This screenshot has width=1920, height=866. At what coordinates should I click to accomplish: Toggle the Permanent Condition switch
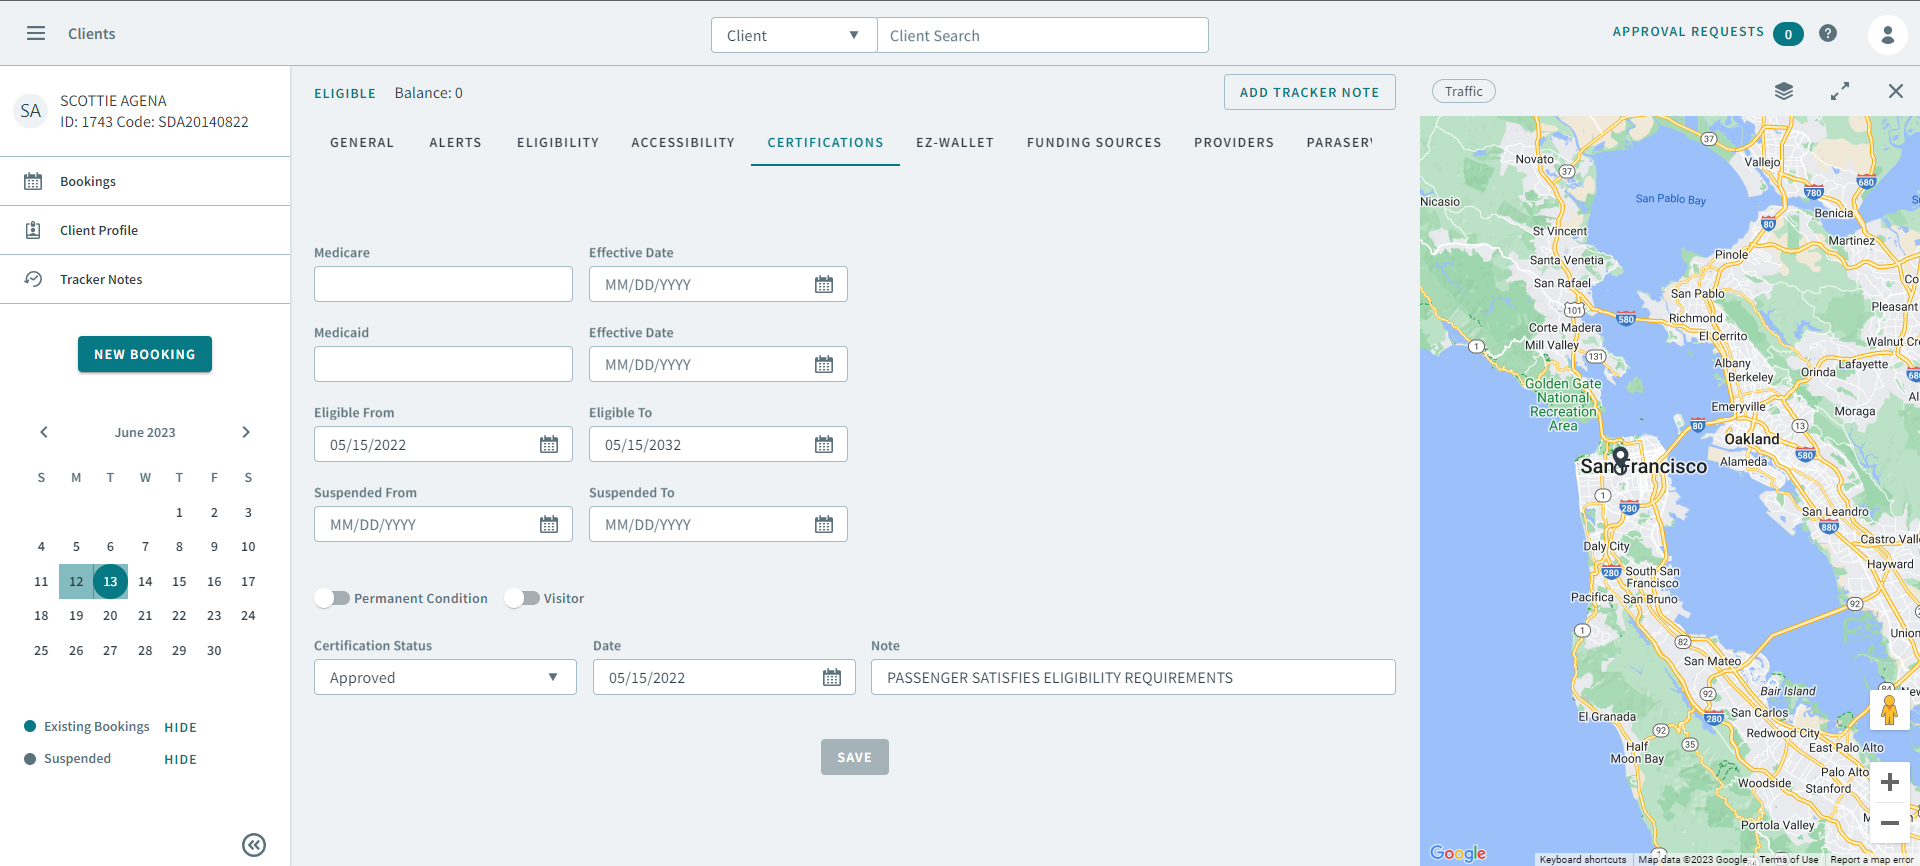click(x=332, y=598)
